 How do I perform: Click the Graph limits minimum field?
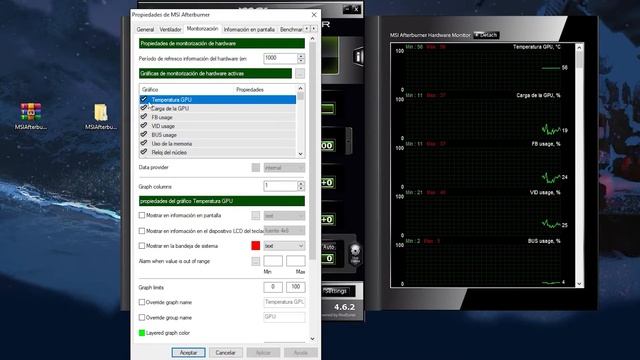coord(273,287)
